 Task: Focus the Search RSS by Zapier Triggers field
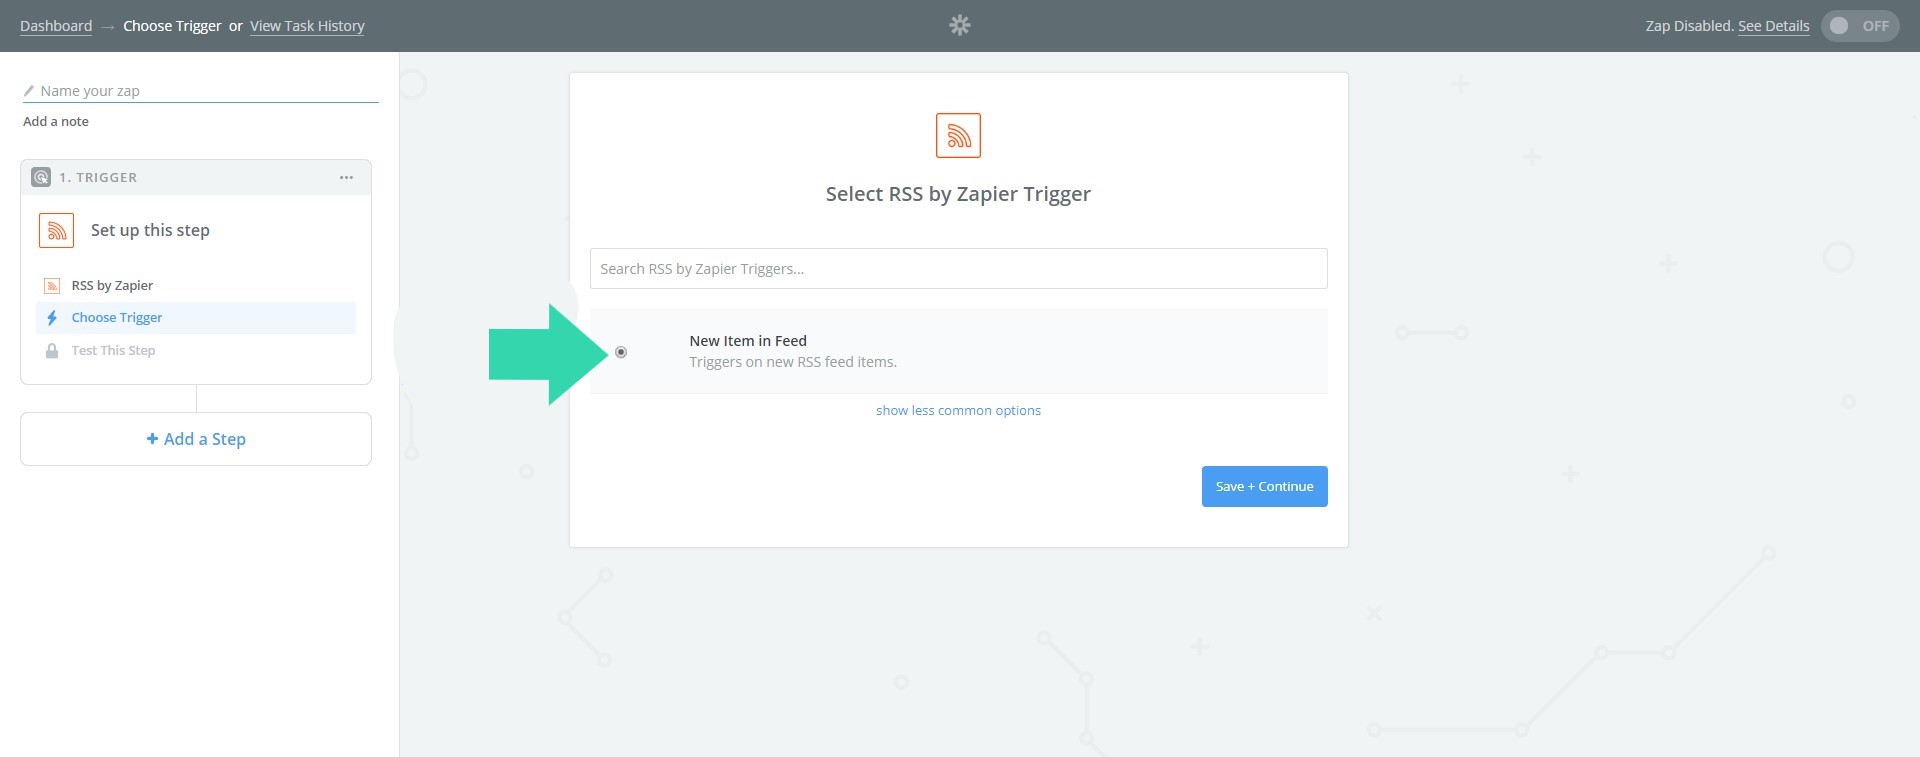point(958,269)
